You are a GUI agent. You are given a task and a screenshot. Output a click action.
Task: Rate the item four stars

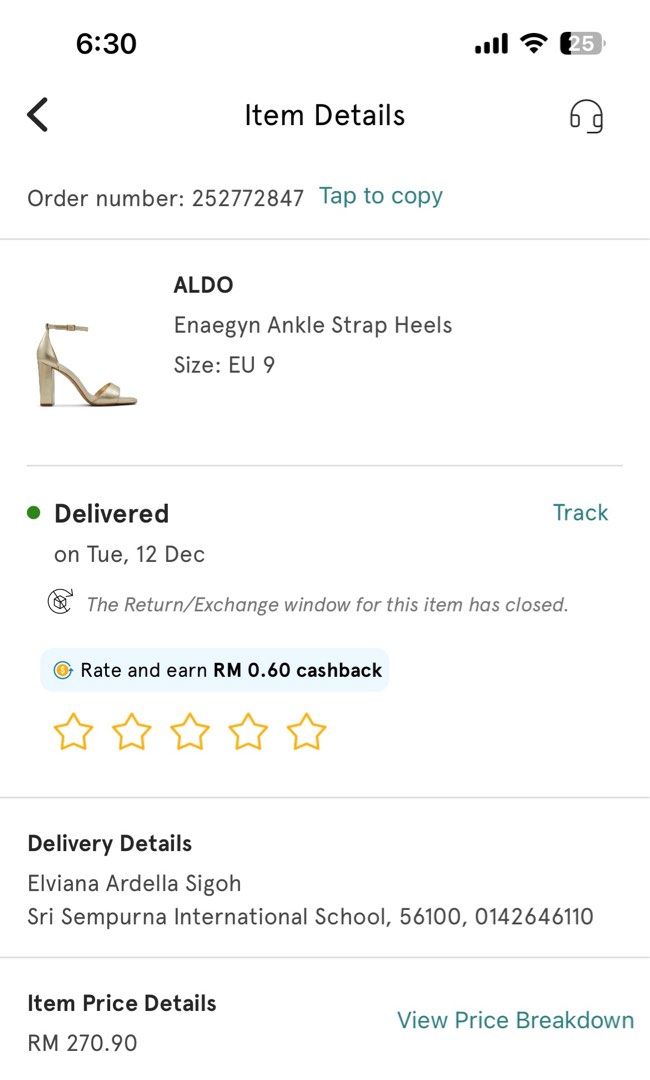[248, 731]
